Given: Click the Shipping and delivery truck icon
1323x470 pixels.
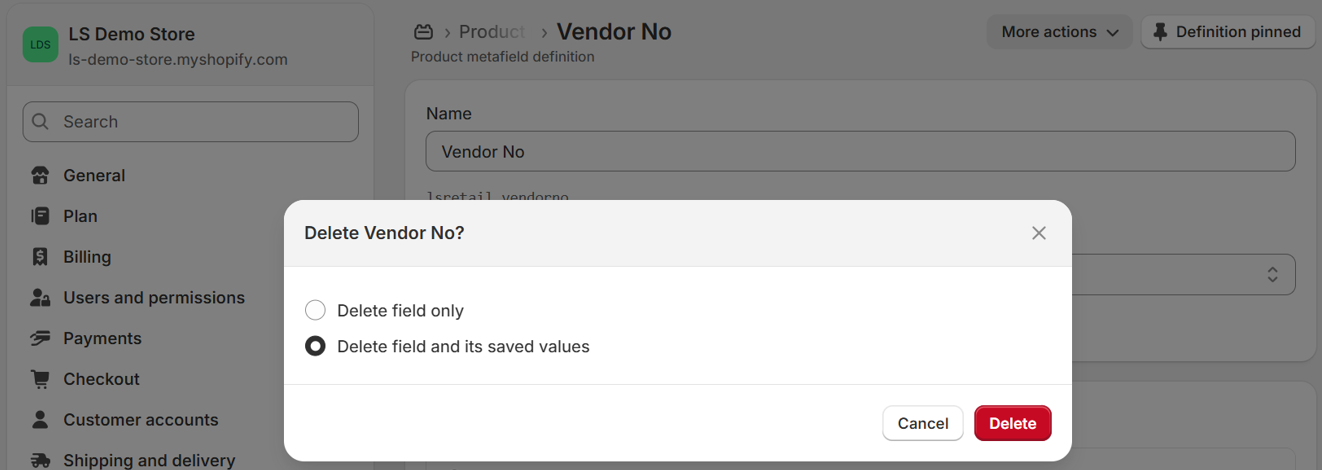Looking at the screenshot, I should pyautogui.click(x=40, y=460).
